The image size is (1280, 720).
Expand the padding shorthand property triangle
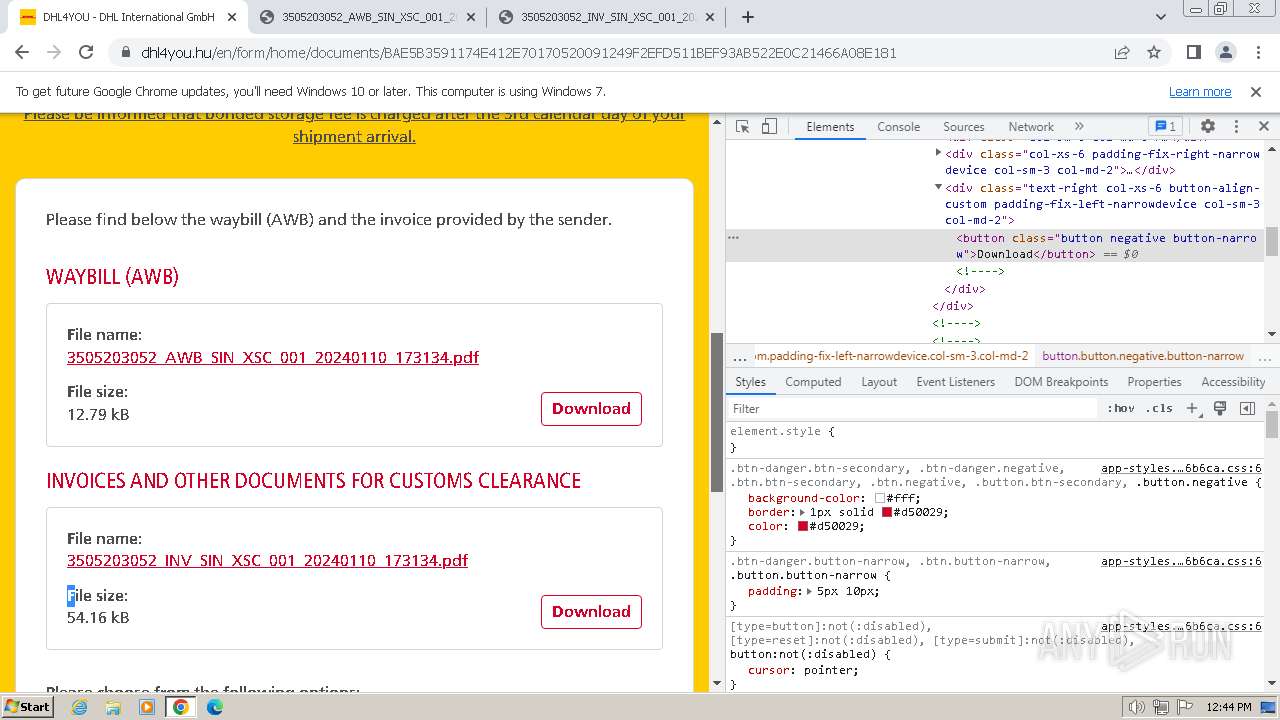coord(809,591)
